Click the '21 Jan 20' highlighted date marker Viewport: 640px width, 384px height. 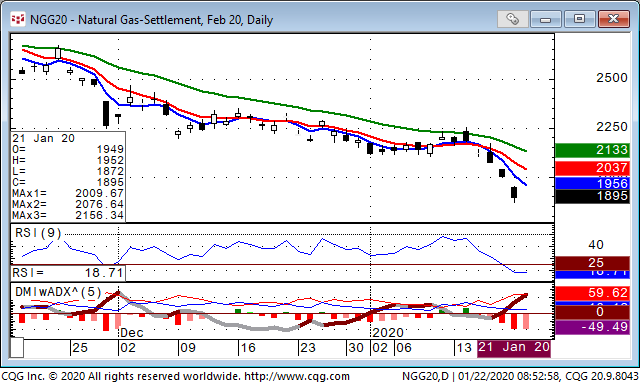click(x=514, y=348)
